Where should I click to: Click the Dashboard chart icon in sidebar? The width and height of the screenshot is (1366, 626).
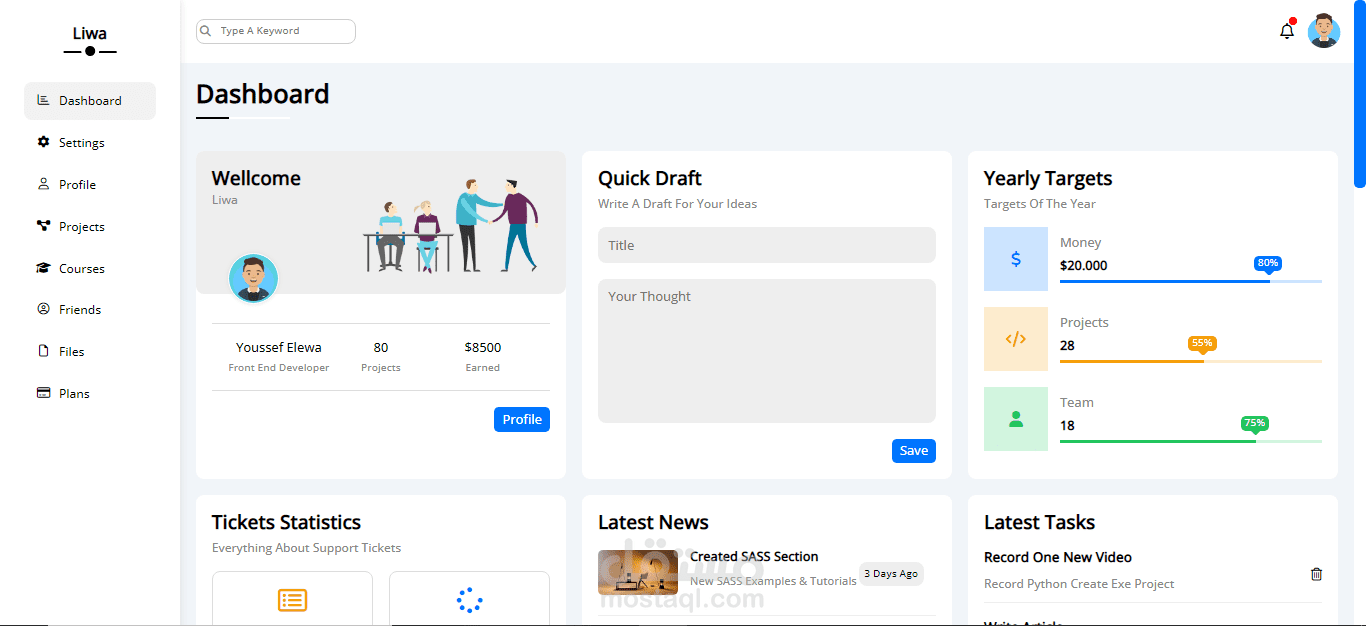(x=43, y=100)
